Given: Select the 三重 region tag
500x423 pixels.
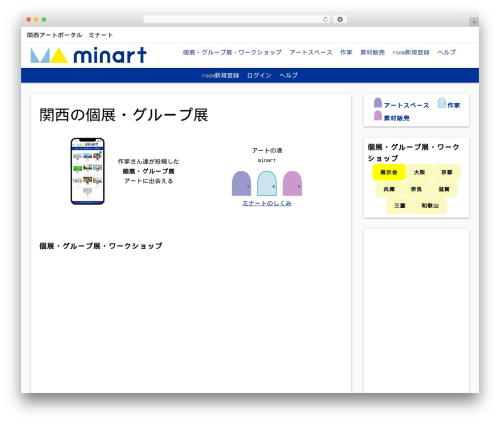Looking at the screenshot, I should pyautogui.click(x=400, y=206).
